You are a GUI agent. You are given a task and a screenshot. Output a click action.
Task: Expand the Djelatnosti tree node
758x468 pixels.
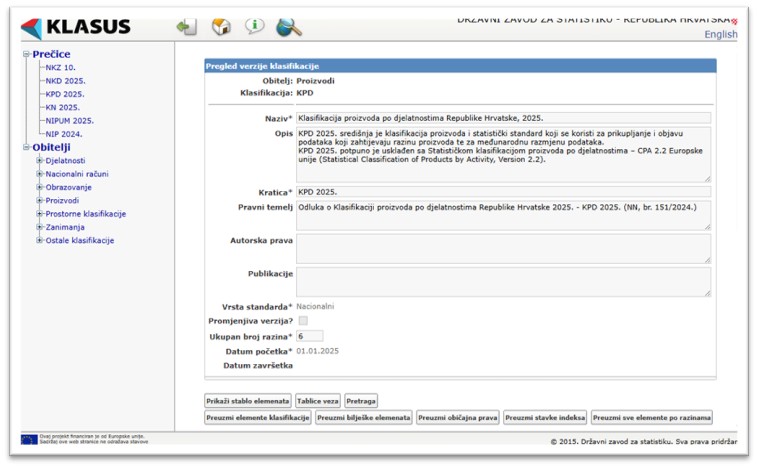(x=40, y=161)
